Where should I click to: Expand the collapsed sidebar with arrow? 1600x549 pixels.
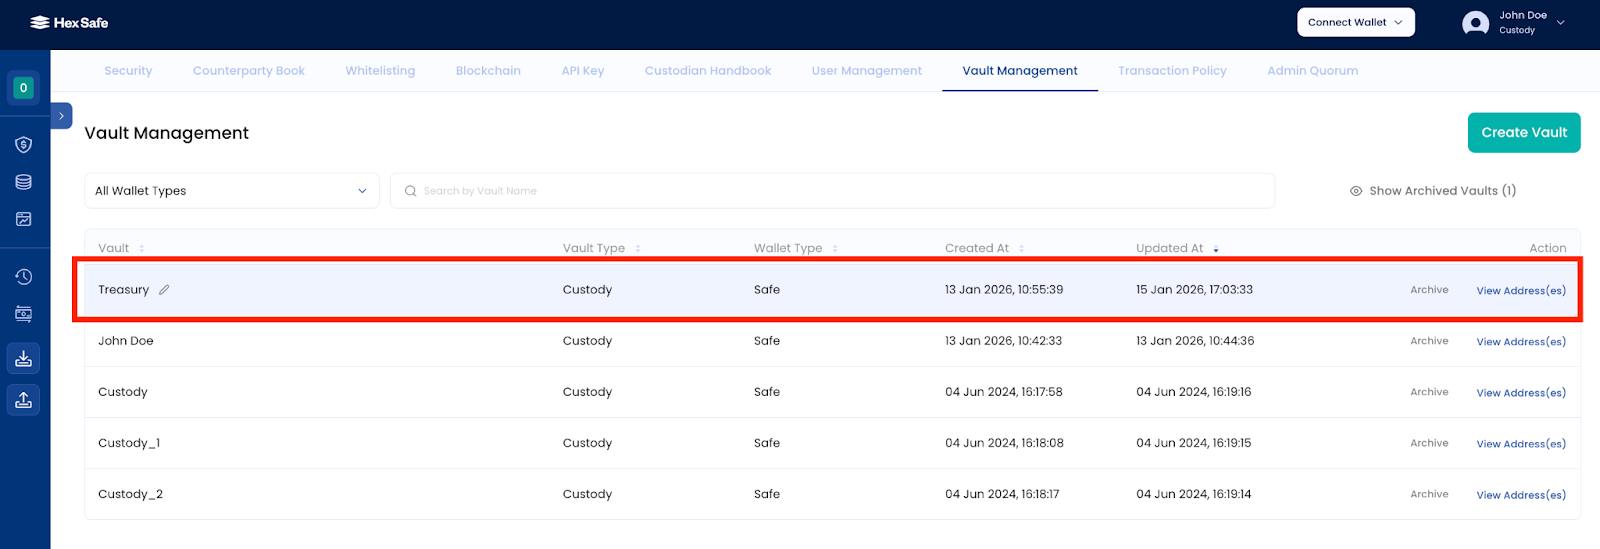click(x=61, y=116)
